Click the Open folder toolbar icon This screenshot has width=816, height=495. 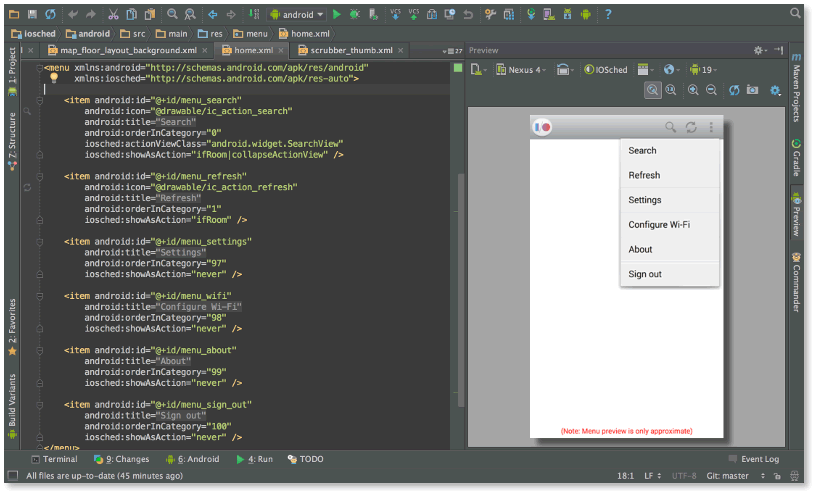pos(15,15)
